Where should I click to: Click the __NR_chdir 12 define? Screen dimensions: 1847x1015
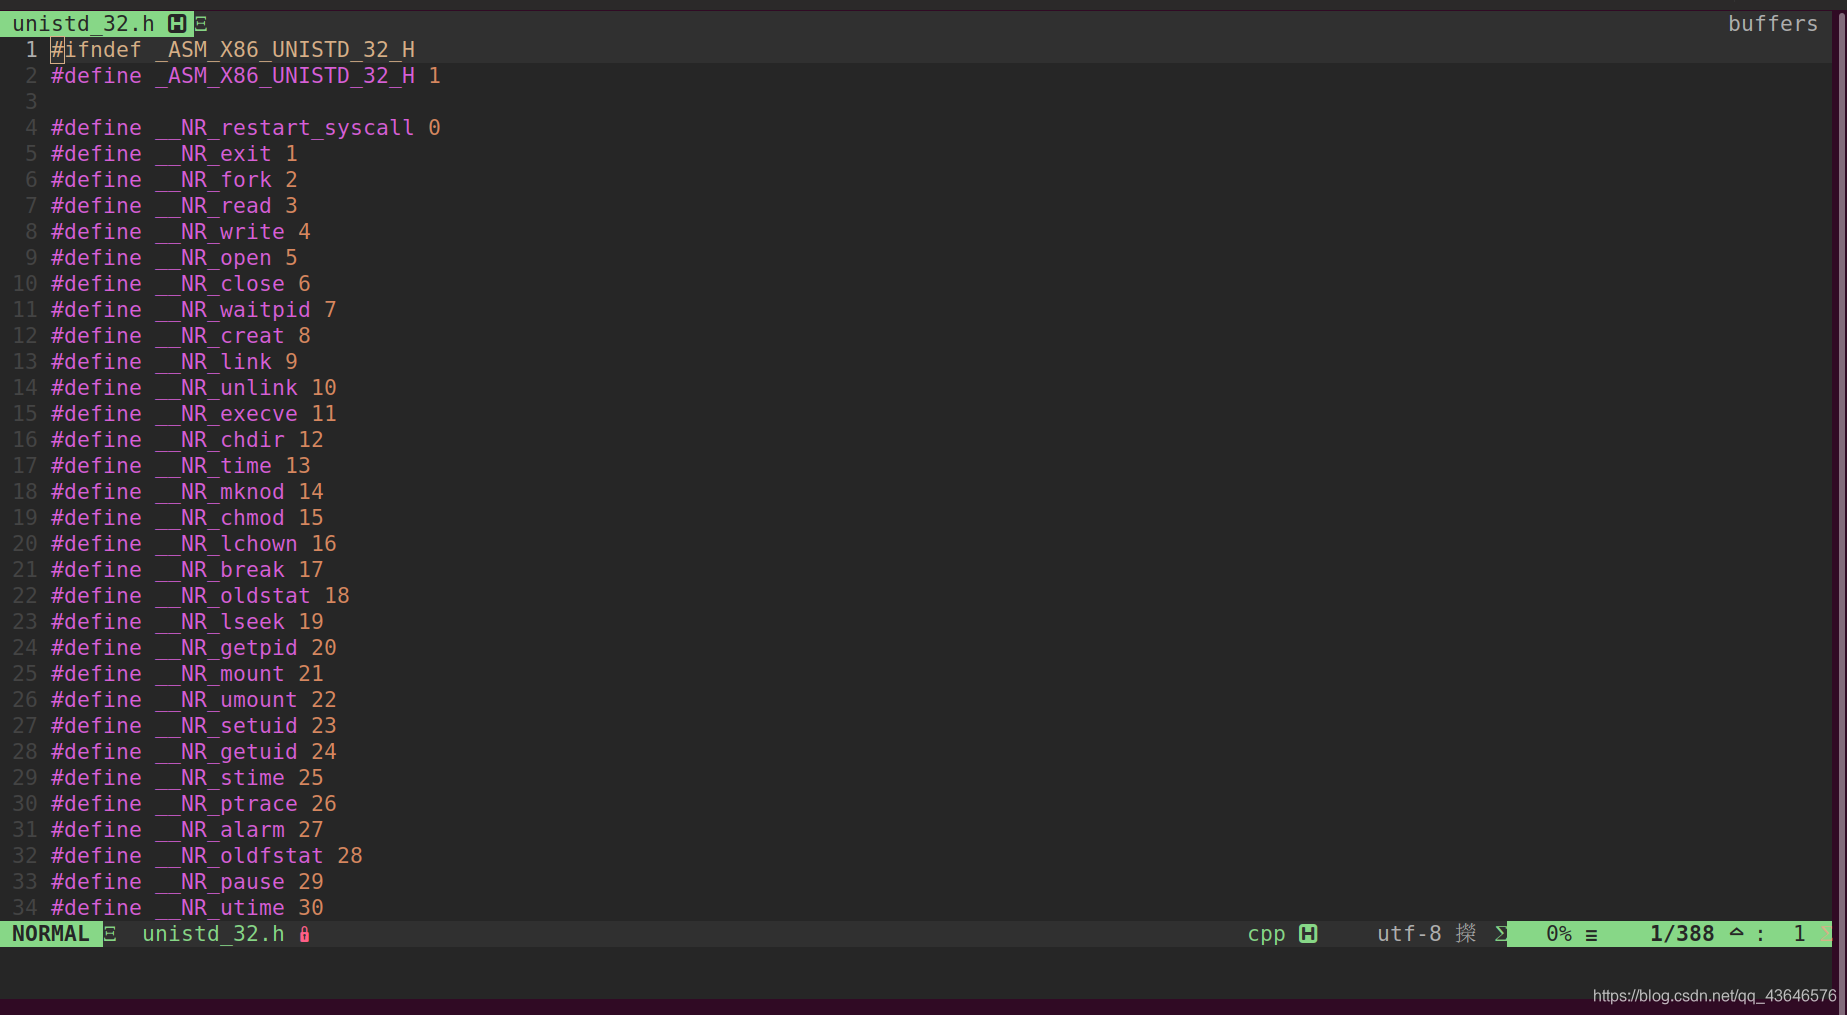[x=187, y=440]
